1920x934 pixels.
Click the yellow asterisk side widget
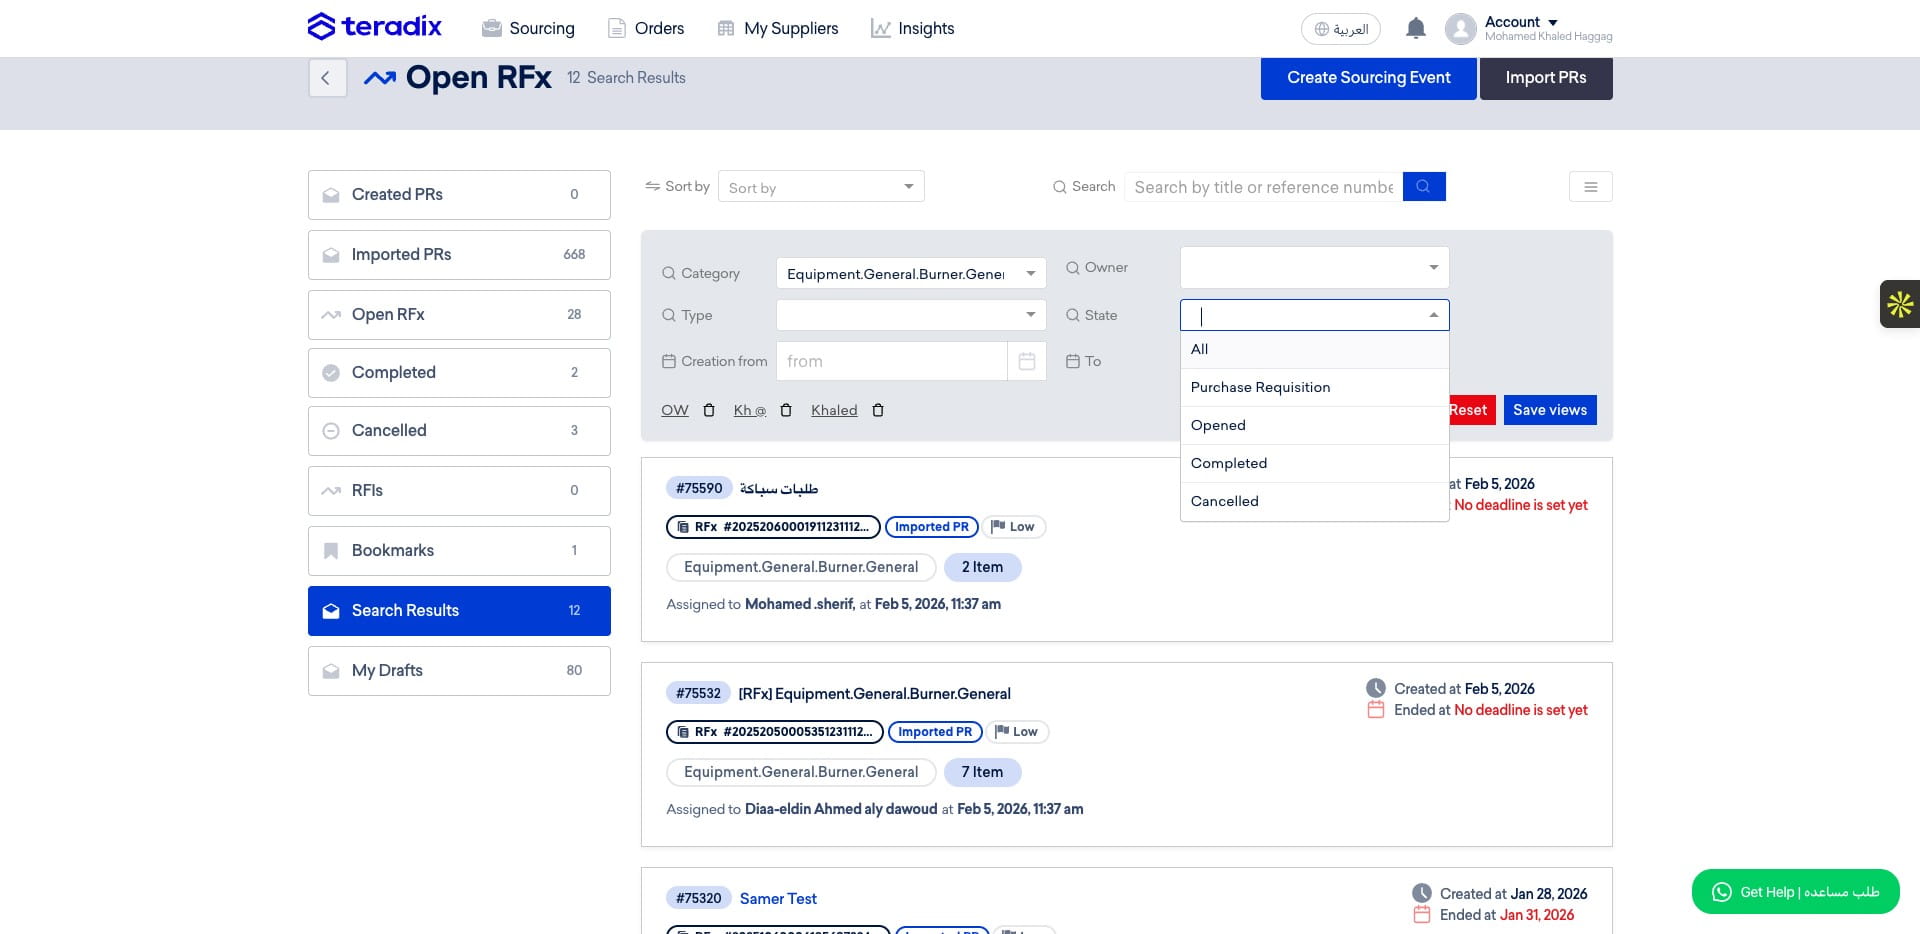[x=1899, y=304]
